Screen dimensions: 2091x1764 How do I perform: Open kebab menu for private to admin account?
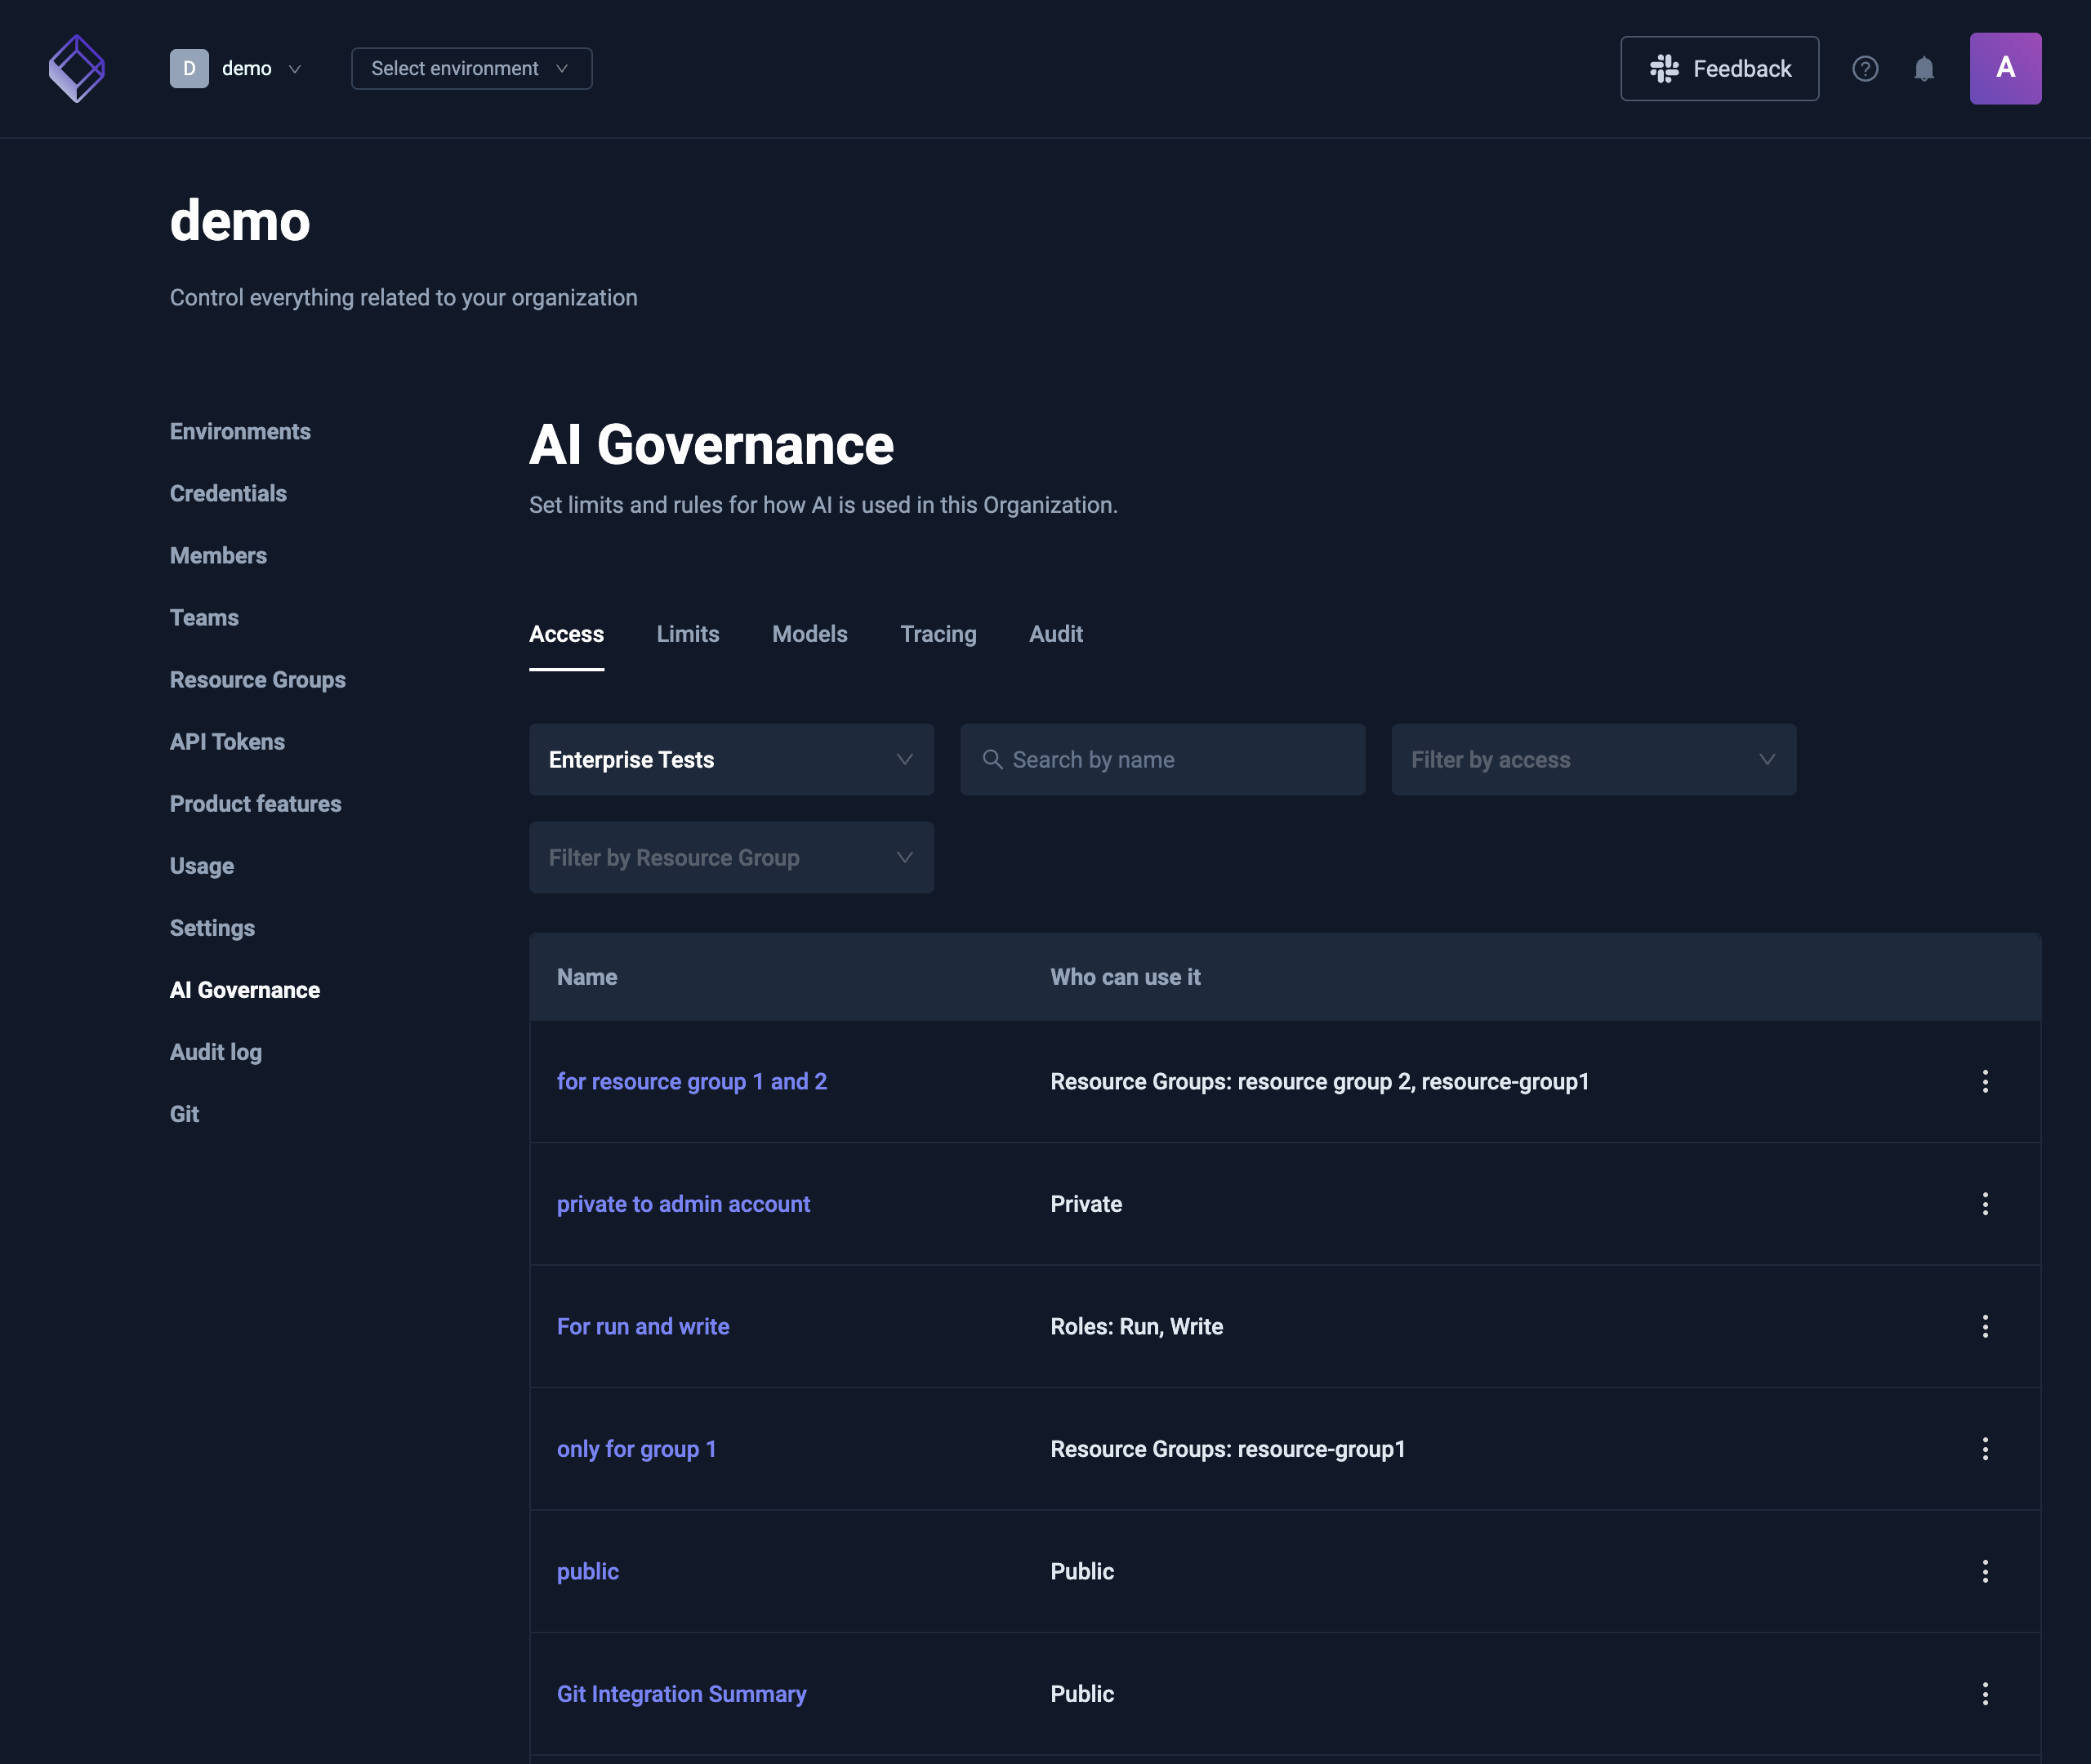[x=1985, y=1204]
